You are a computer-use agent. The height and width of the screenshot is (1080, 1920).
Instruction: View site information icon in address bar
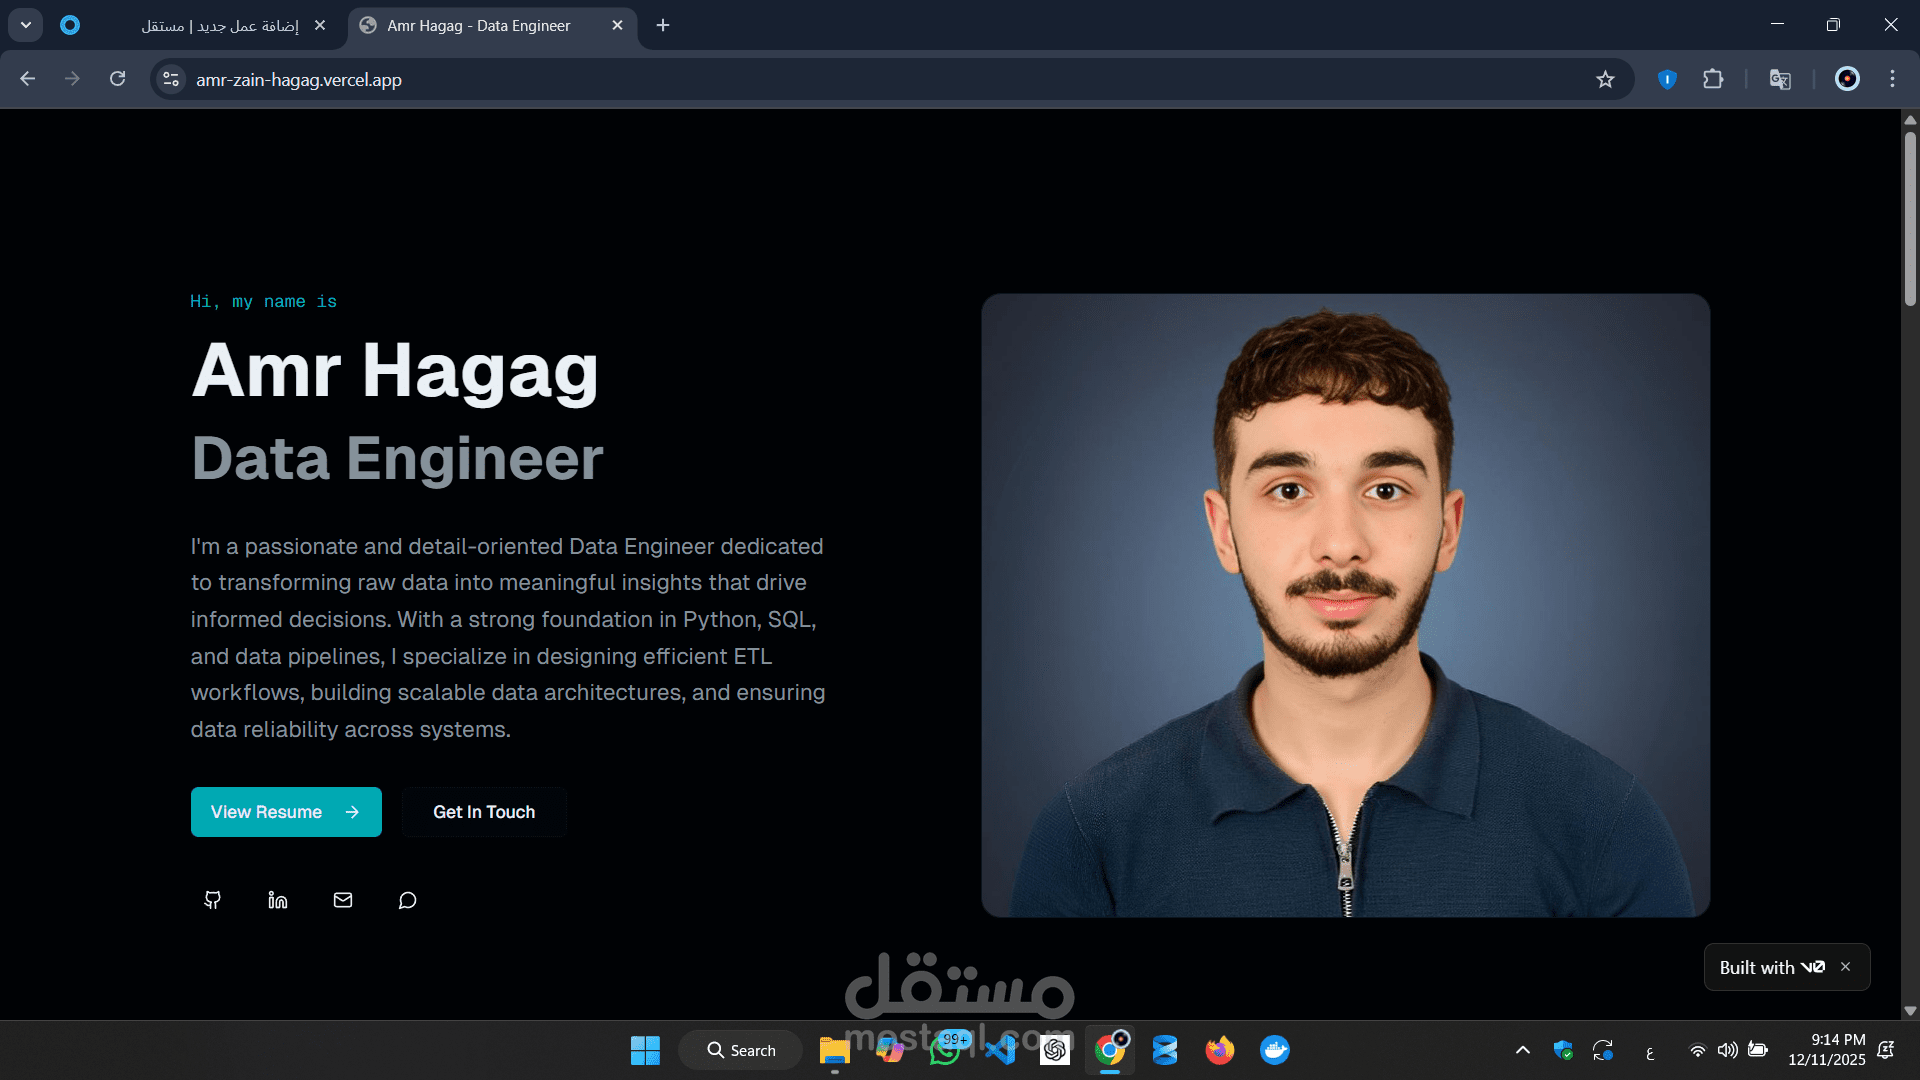171,79
